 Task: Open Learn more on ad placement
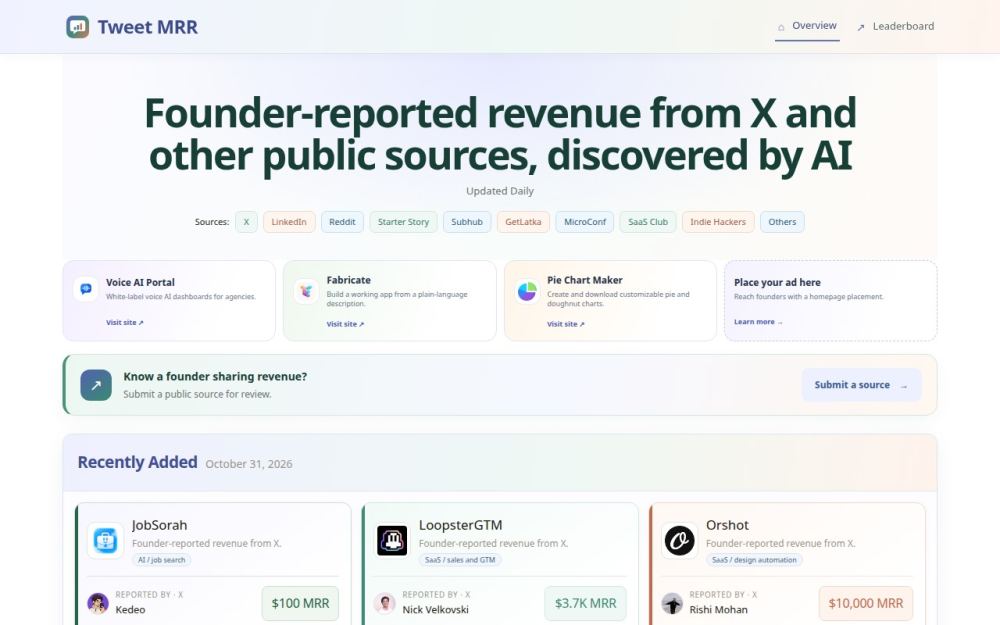tap(758, 322)
